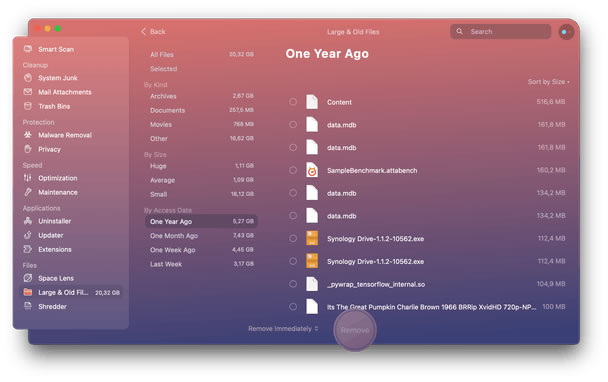Select checkbox for data.mdb under Content
Viewport: 608px width, 382px height.
pos(293,124)
